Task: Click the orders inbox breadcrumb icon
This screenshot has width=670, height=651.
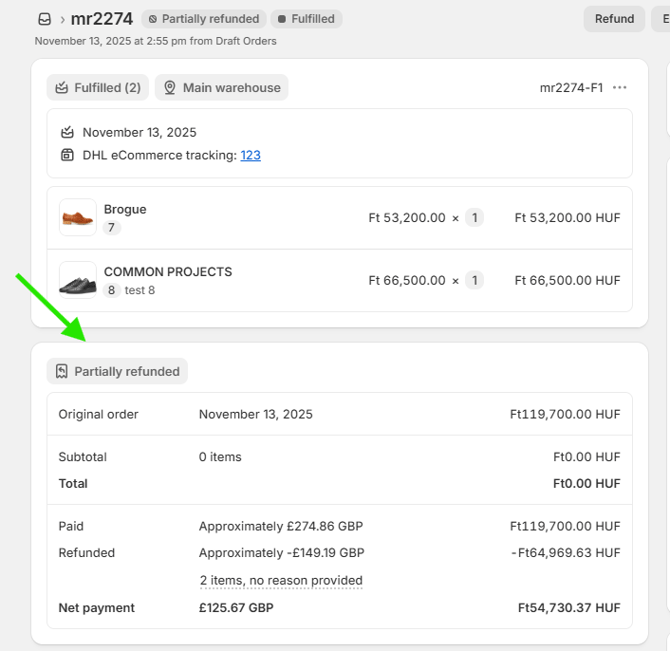Action: (44, 19)
